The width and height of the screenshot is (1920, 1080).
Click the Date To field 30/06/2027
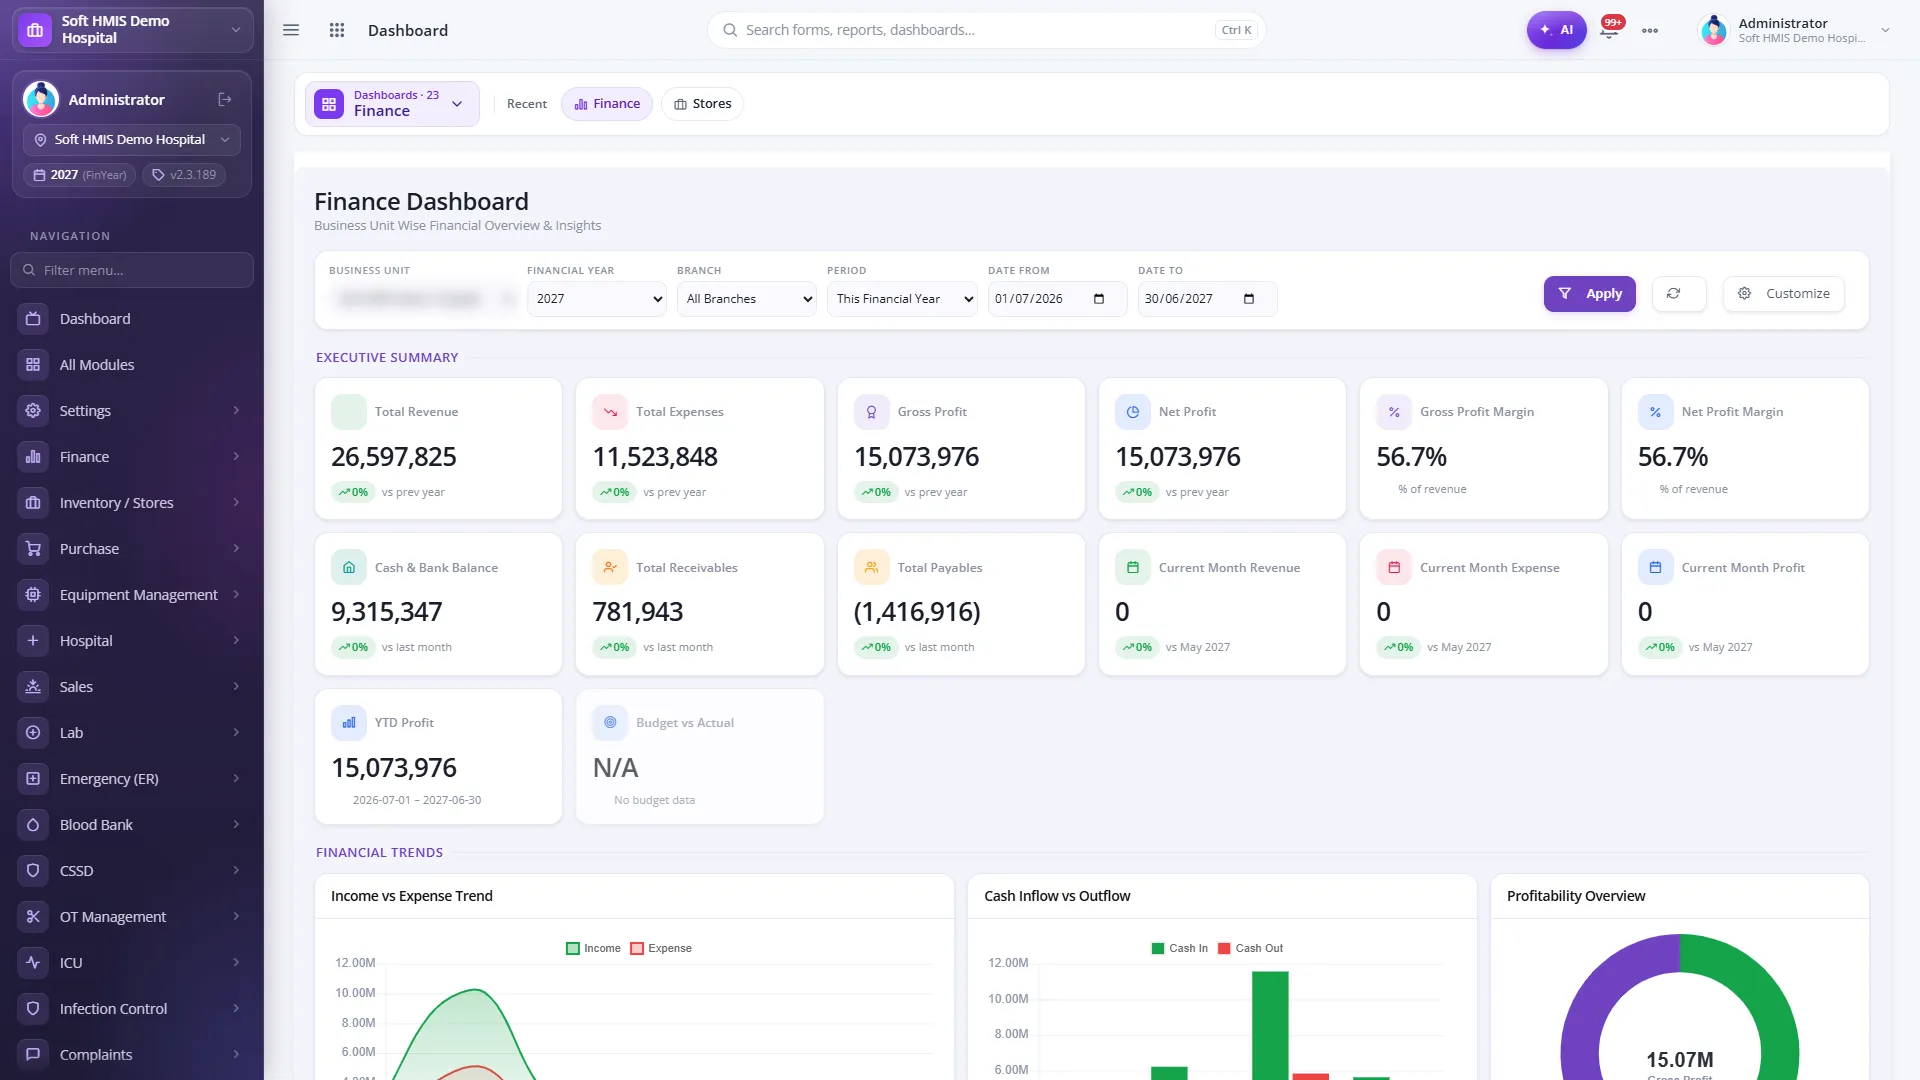pos(1207,299)
